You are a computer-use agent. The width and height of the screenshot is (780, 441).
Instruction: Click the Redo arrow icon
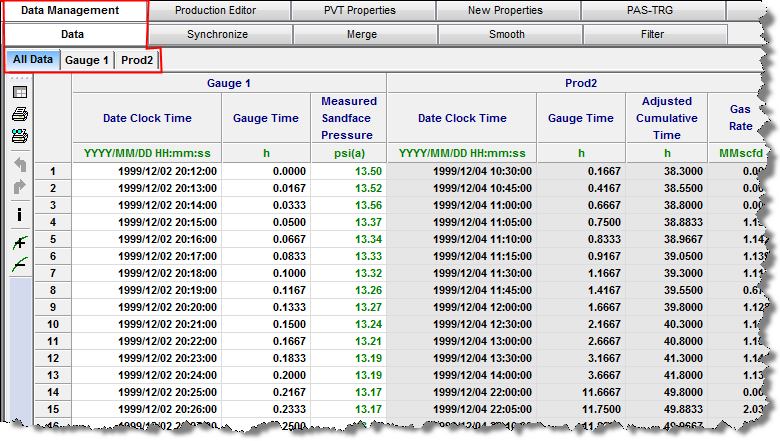[x=19, y=186]
